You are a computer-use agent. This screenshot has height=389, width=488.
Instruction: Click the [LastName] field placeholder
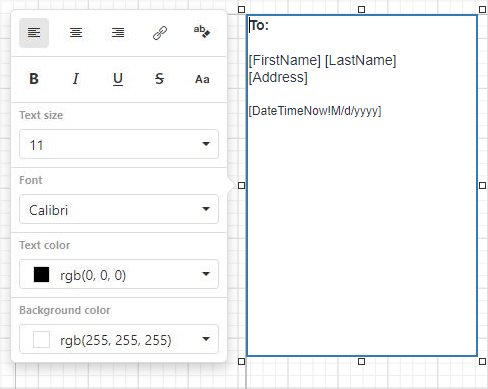[x=360, y=60]
